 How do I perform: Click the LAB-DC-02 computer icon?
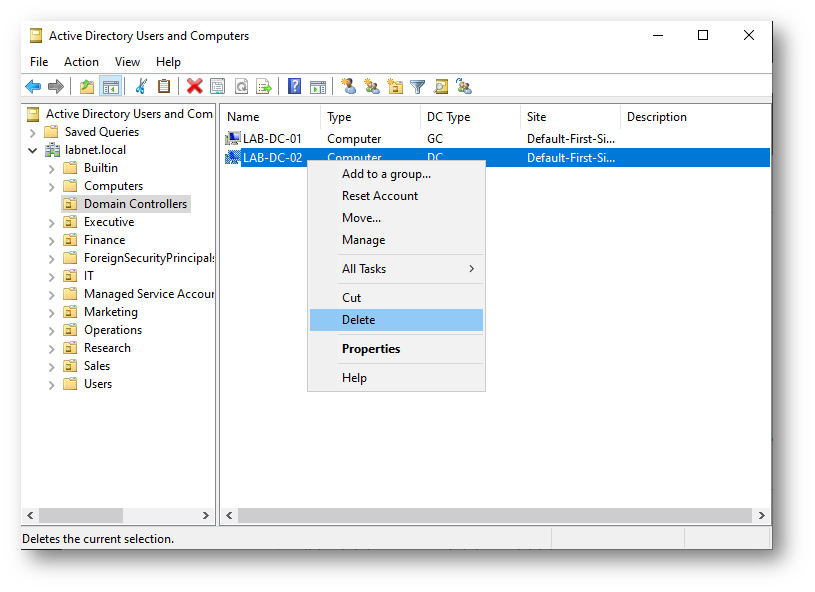pyautogui.click(x=232, y=157)
